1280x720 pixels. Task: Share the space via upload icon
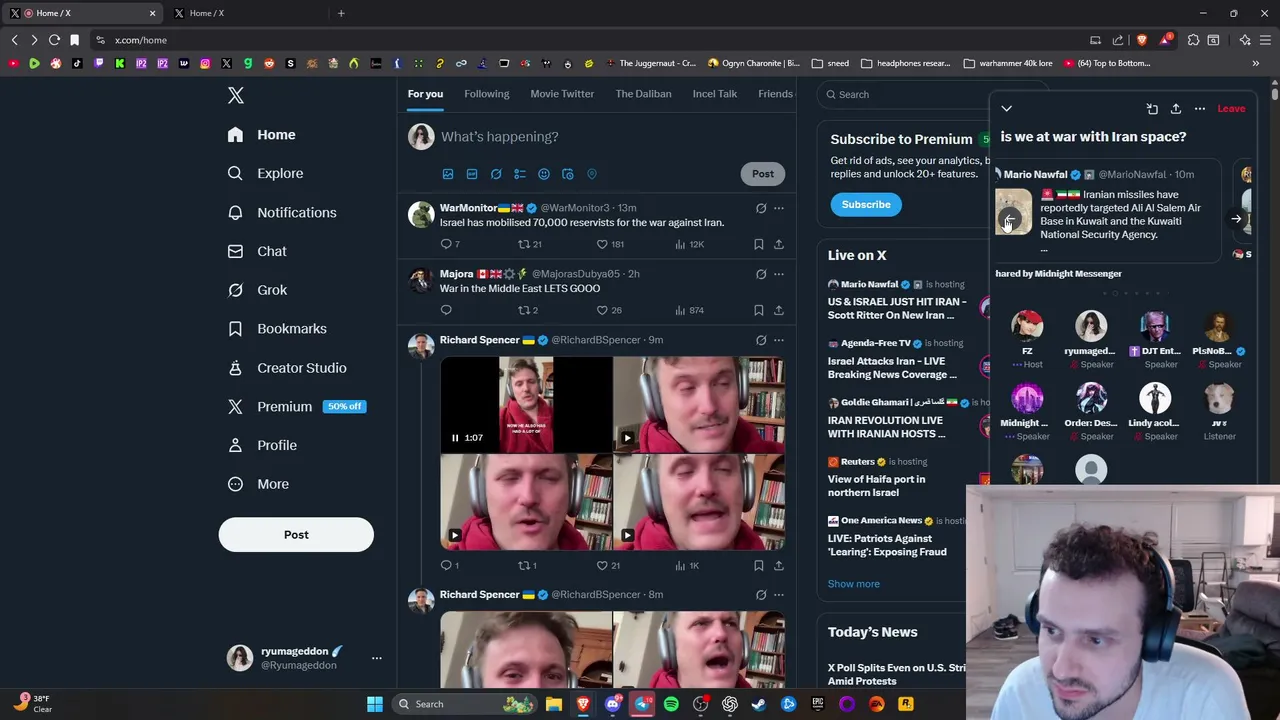point(1176,108)
